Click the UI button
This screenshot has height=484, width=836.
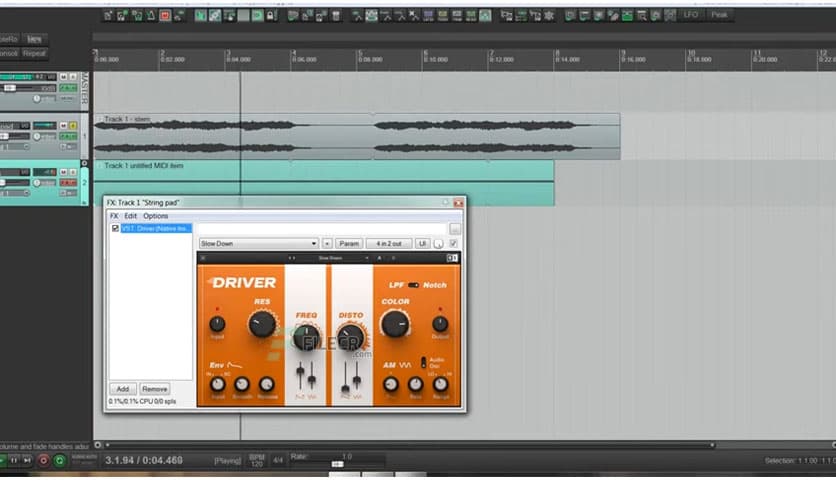(x=422, y=244)
